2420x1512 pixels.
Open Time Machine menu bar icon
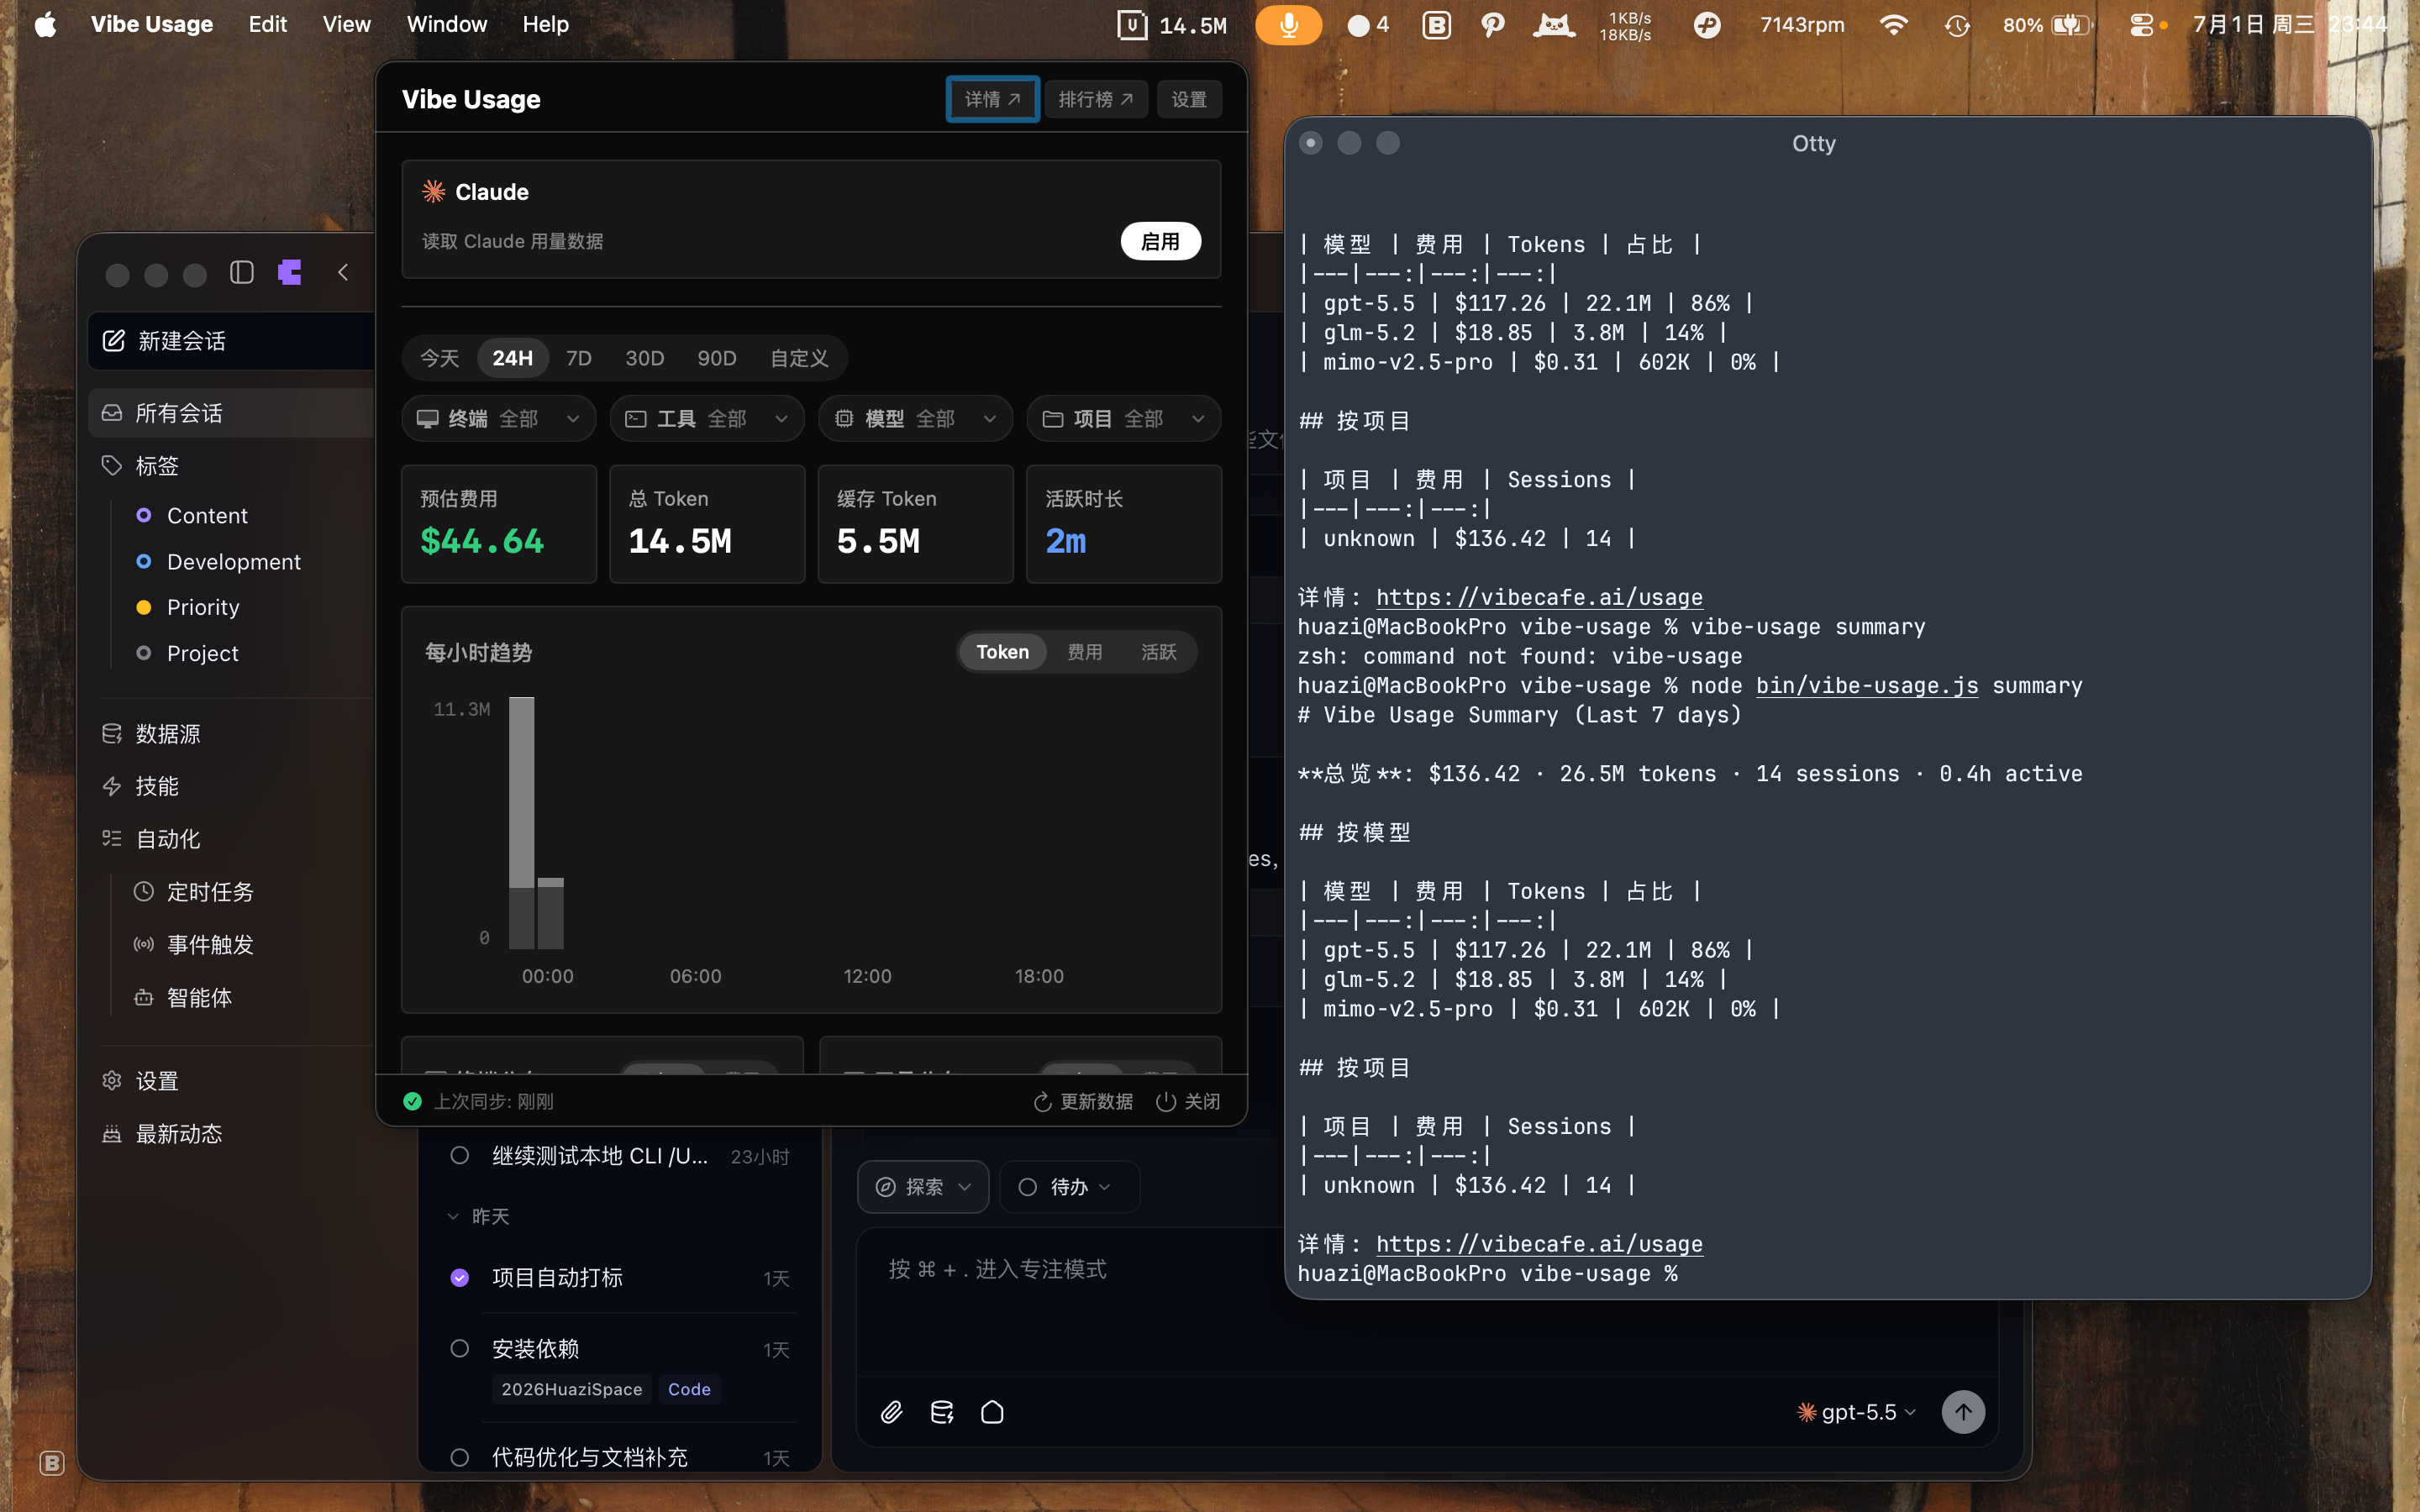(x=1957, y=25)
